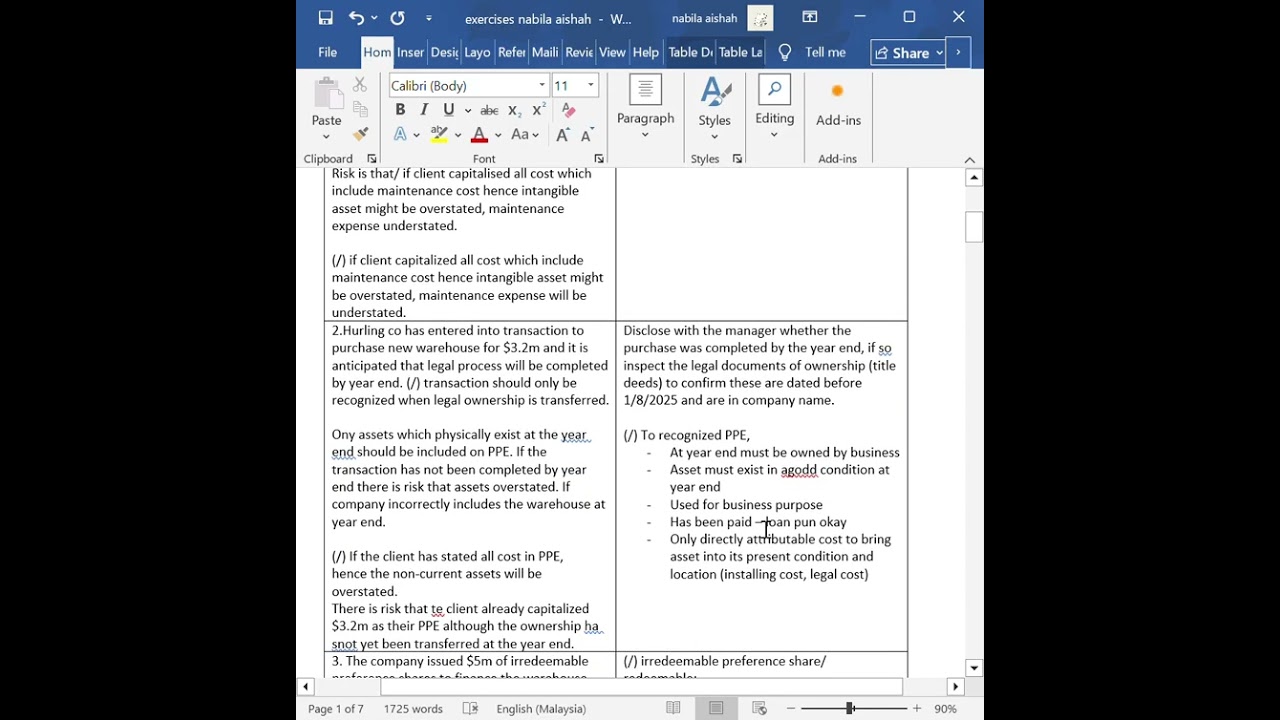1280x720 pixels.
Task: Activate the Format Painter brush
Action: point(360,134)
